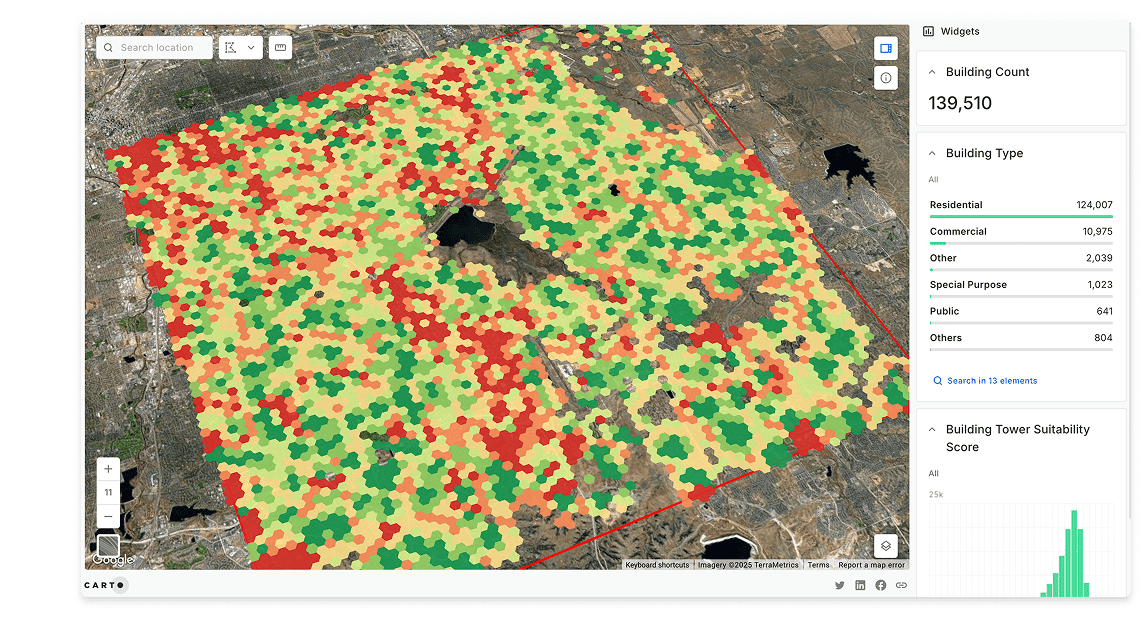Filter by the Residential category row
This screenshot has width=1146, height=618.
click(x=1020, y=205)
